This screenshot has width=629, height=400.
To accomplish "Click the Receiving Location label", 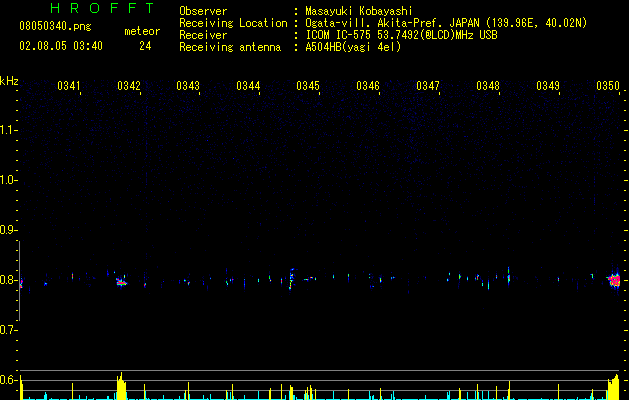I will (x=233, y=23).
